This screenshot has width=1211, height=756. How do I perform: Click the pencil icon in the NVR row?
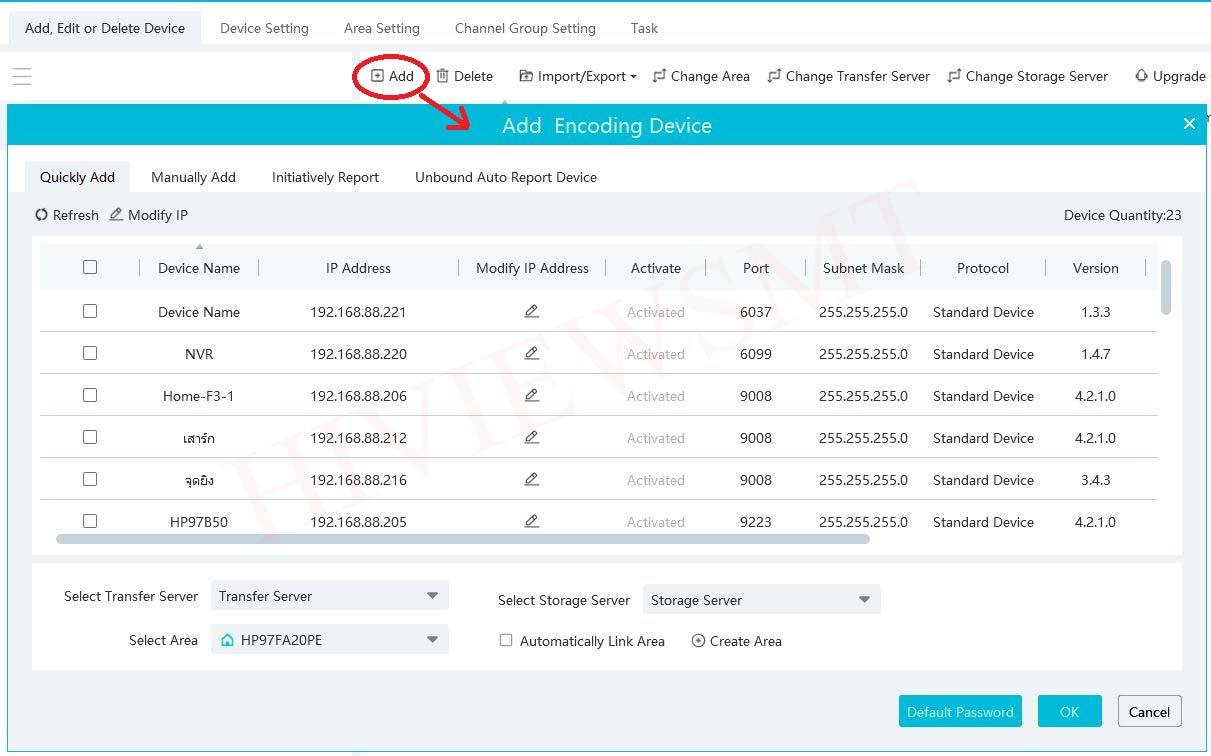point(532,354)
